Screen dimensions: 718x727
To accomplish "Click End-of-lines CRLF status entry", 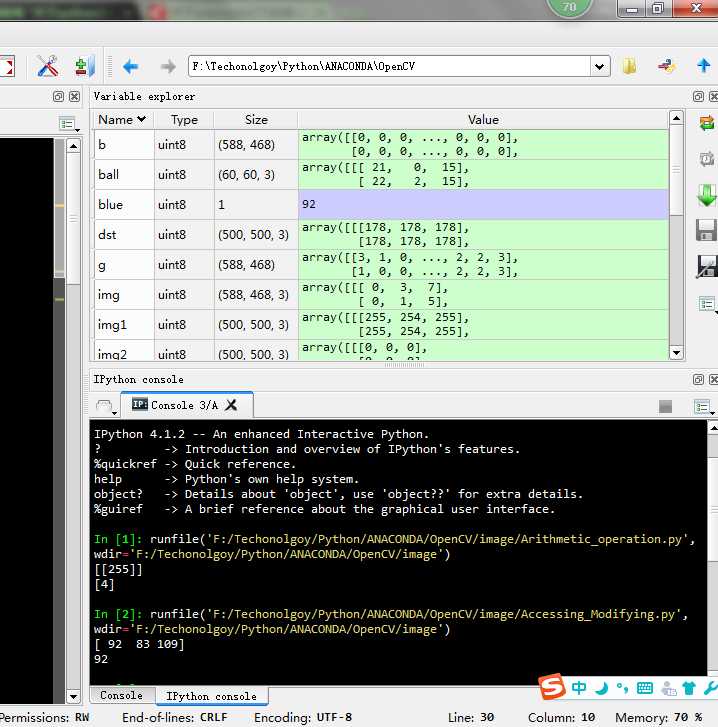I will pyautogui.click(x=175, y=718).
